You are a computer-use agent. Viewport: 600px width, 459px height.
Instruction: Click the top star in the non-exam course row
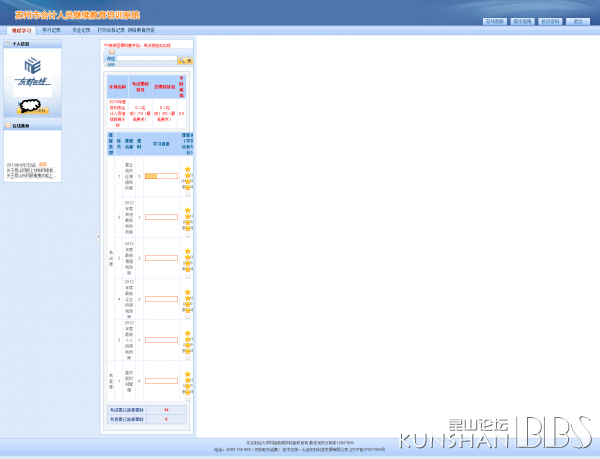click(188, 374)
